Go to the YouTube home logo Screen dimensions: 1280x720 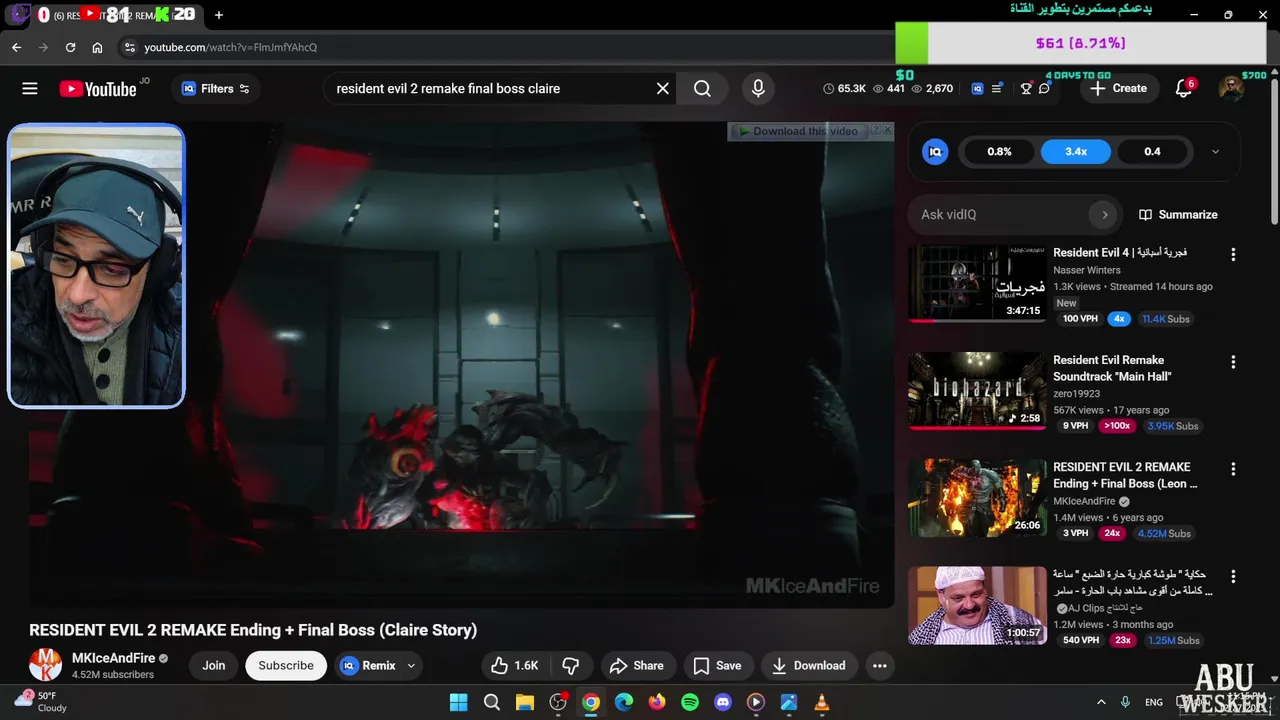[98, 89]
